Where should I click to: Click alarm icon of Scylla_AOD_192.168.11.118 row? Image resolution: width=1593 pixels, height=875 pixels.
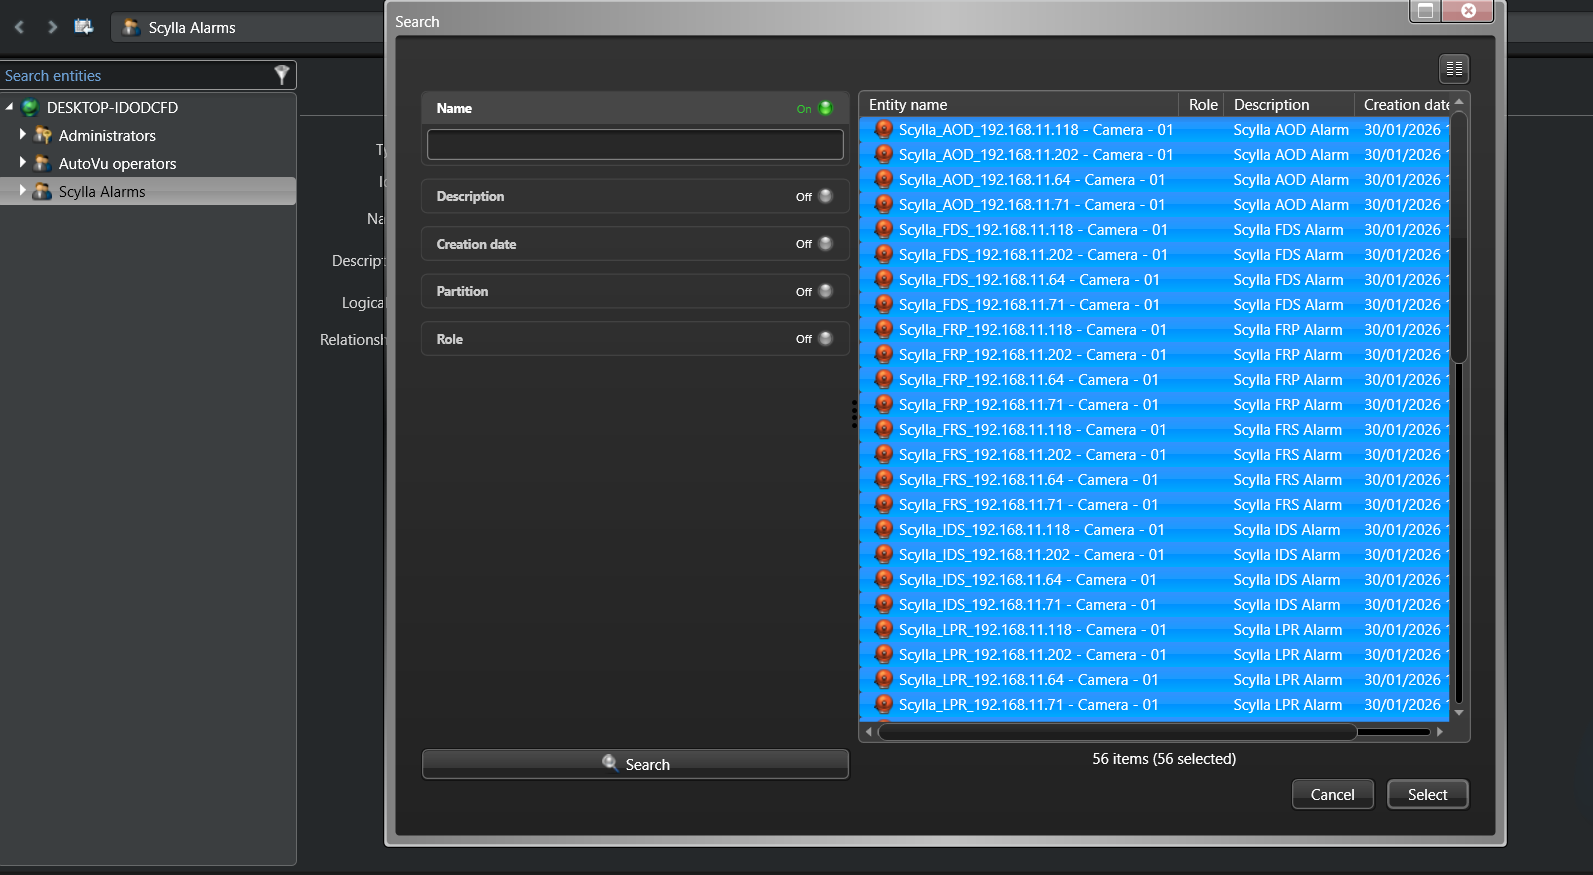tap(883, 130)
